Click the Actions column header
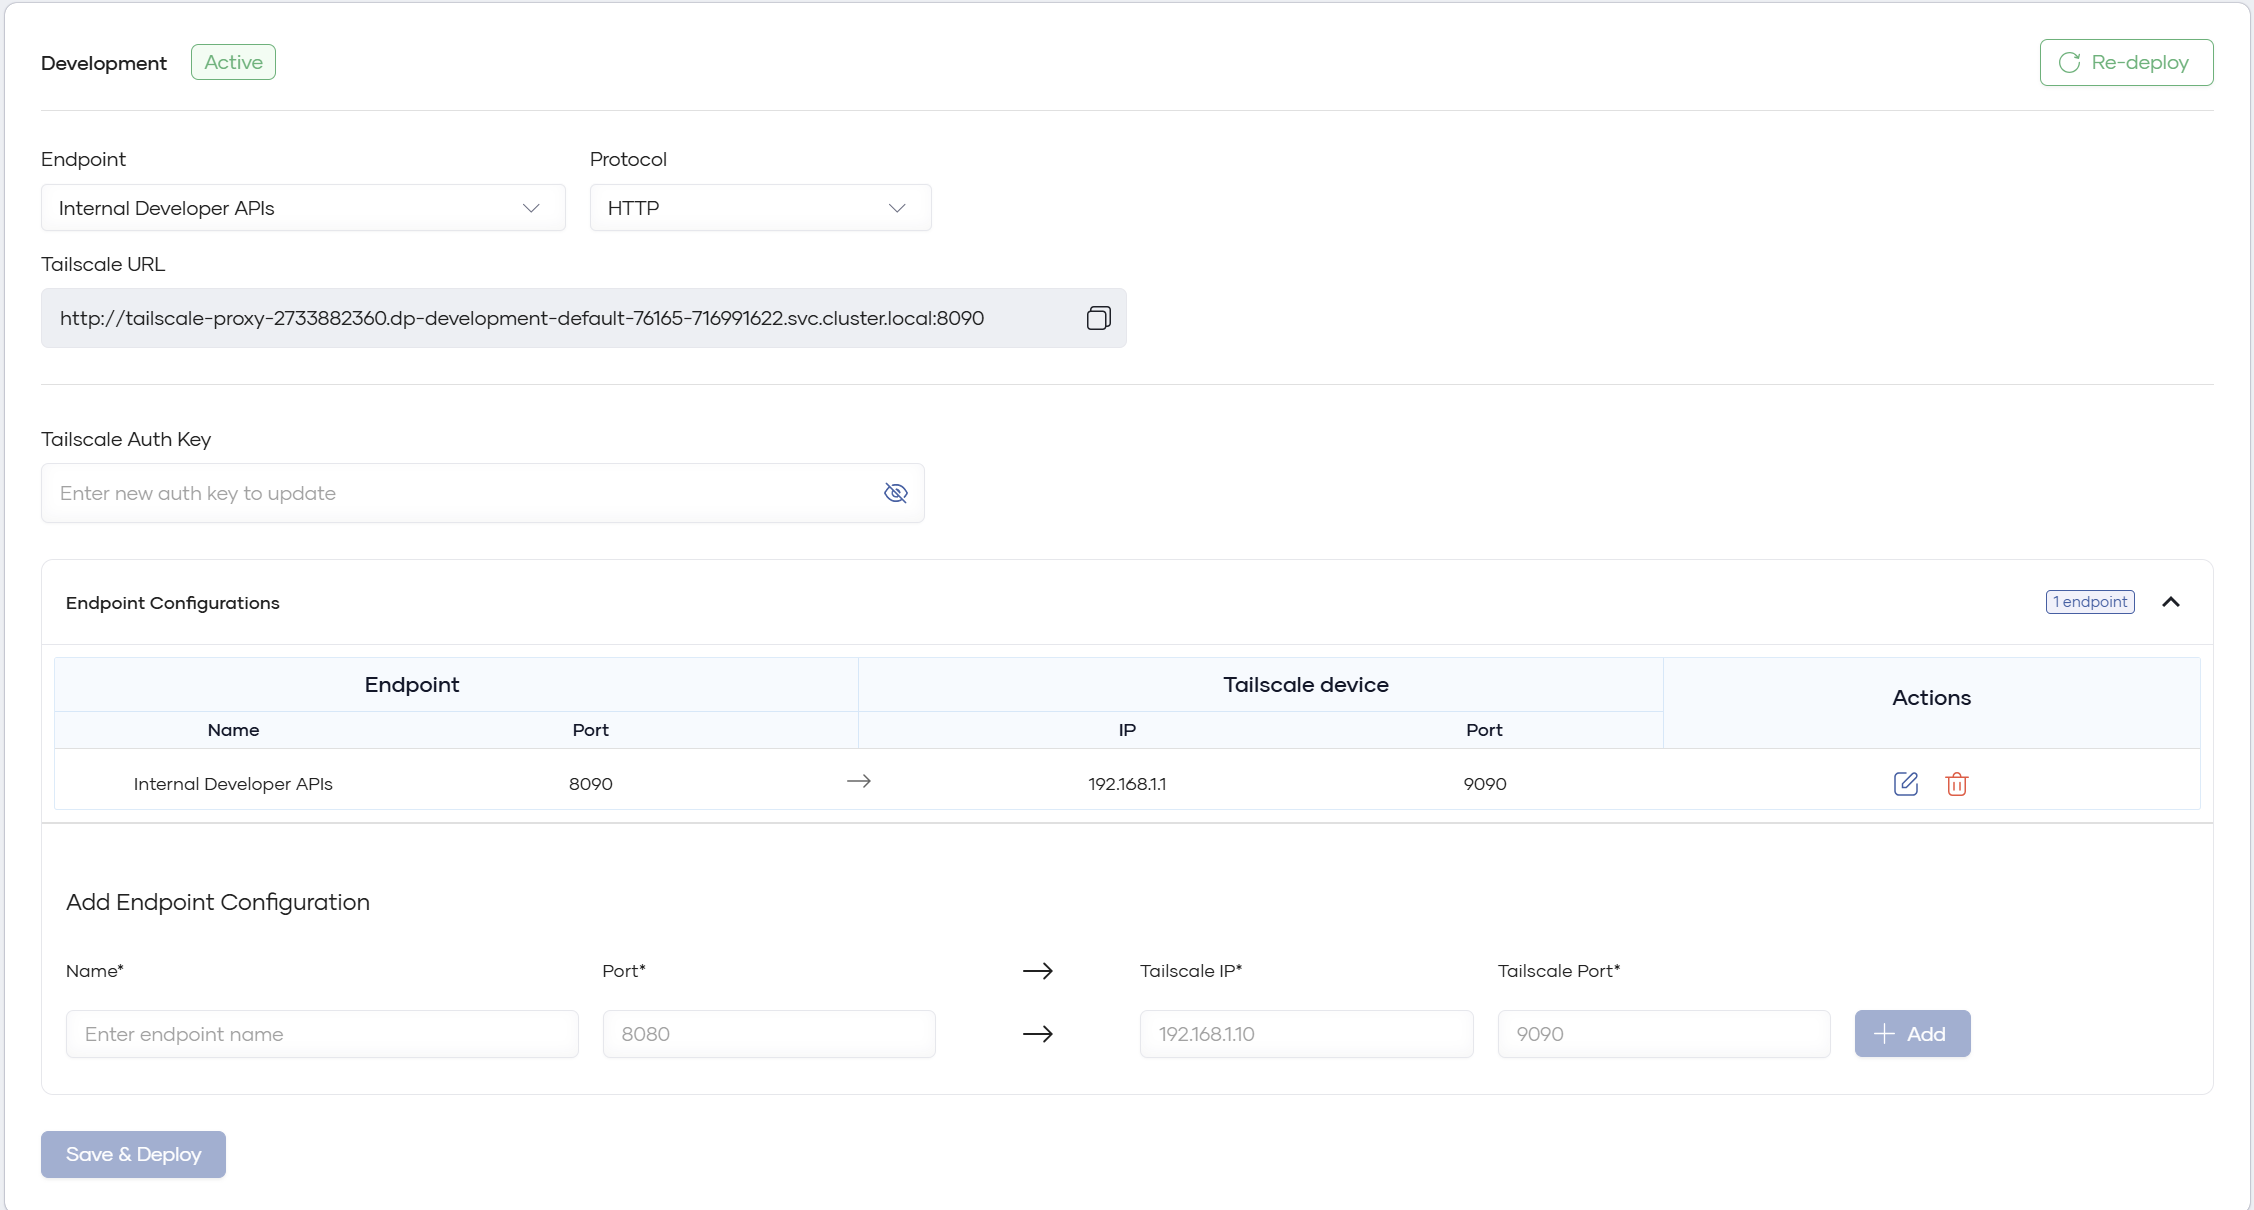The width and height of the screenshot is (2254, 1210). click(1931, 698)
